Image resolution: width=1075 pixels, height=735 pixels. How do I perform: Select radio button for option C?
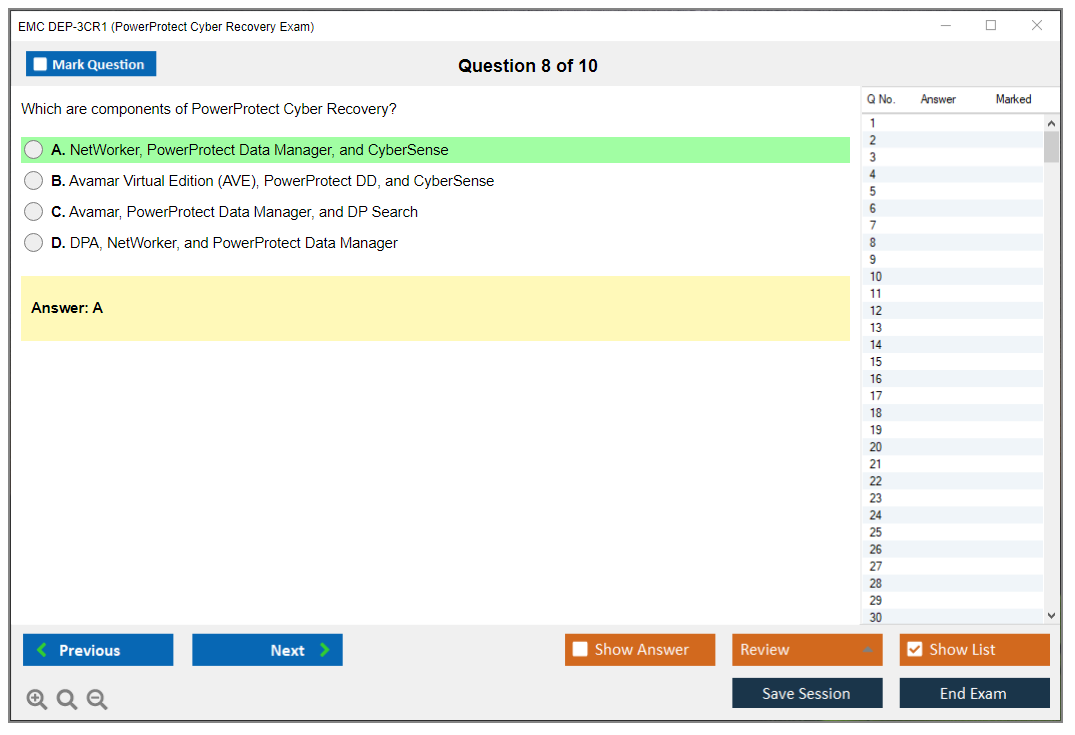pos(34,212)
